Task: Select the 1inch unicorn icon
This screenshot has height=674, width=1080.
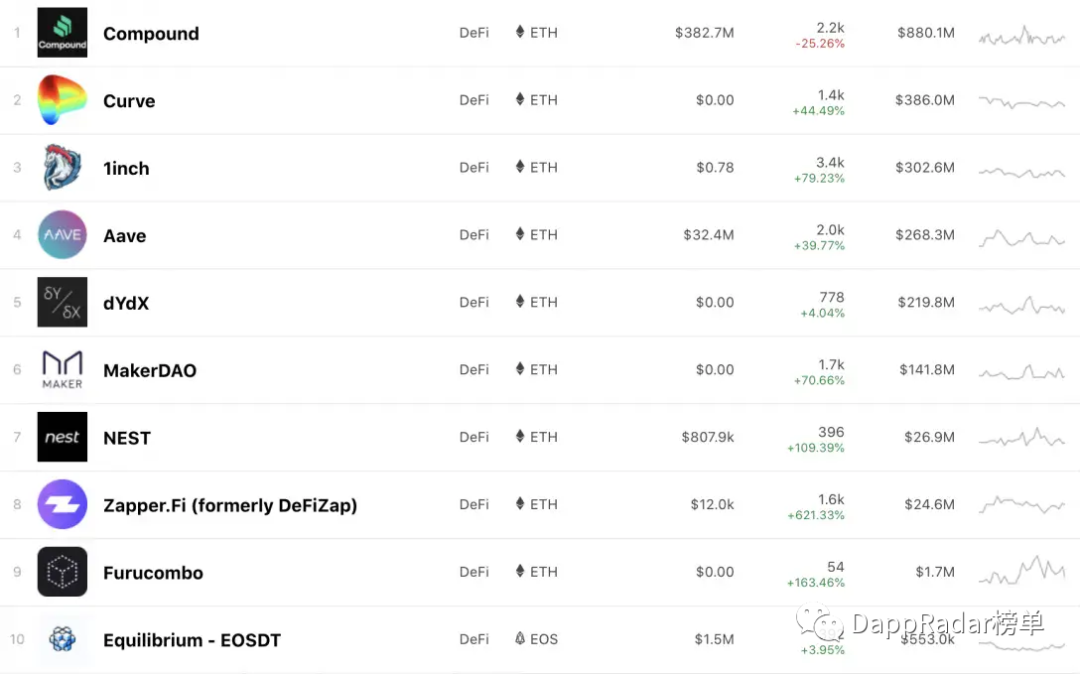Action: (62, 167)
